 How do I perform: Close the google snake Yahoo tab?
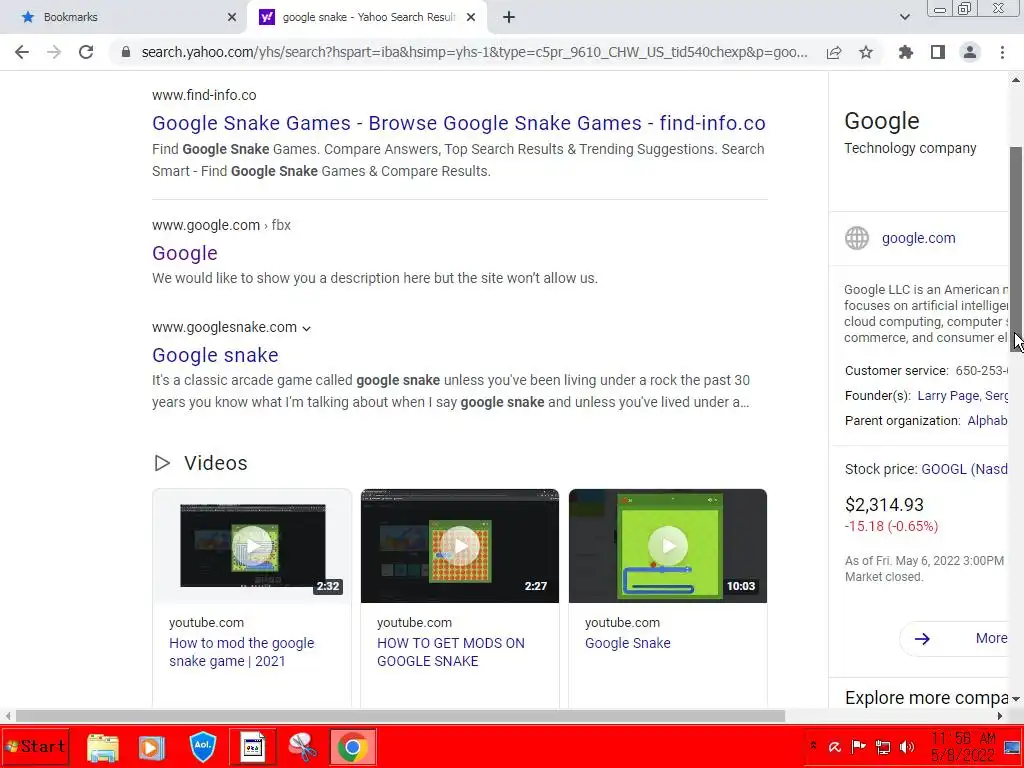pyautogui.click(x=471, y=18)
